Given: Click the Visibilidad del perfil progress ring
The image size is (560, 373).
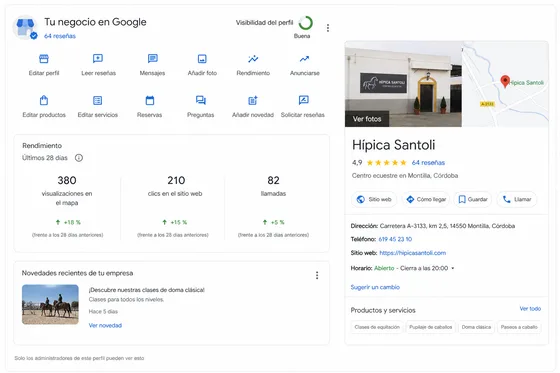Looking at the screenshot, I should click(x=306, y=23).
